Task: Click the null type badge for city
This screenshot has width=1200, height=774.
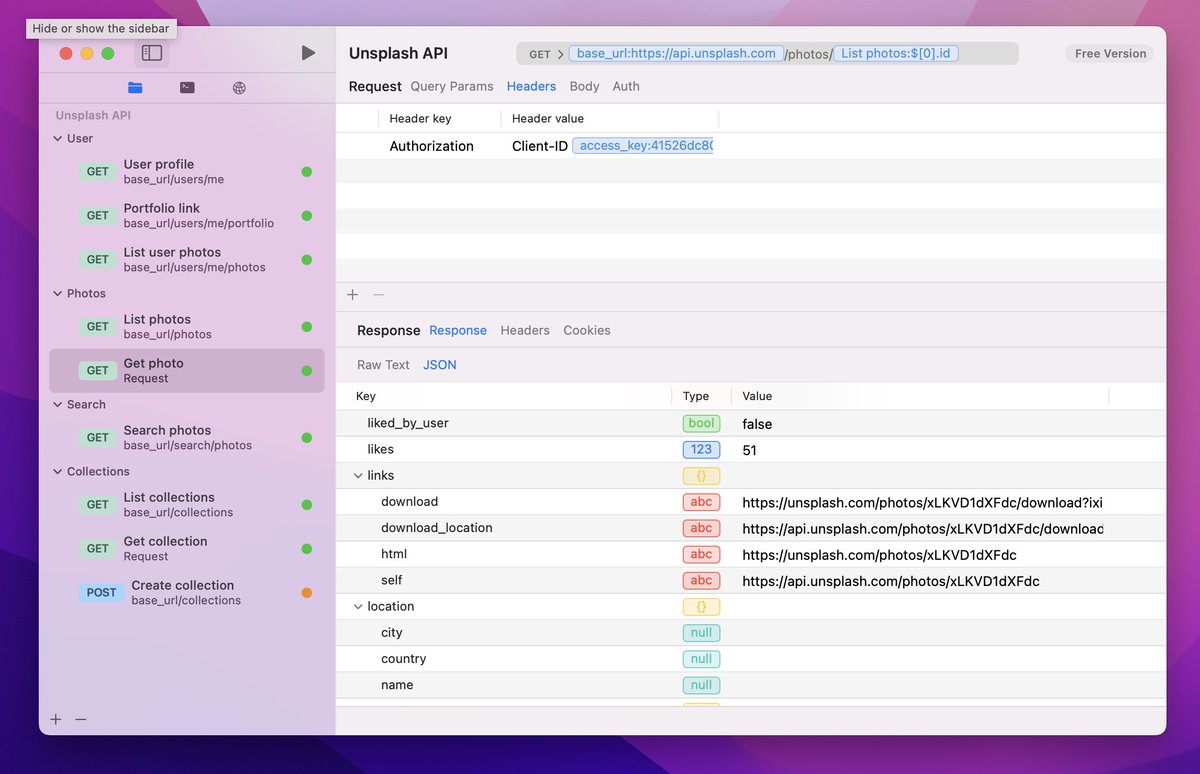Action: 701,633
